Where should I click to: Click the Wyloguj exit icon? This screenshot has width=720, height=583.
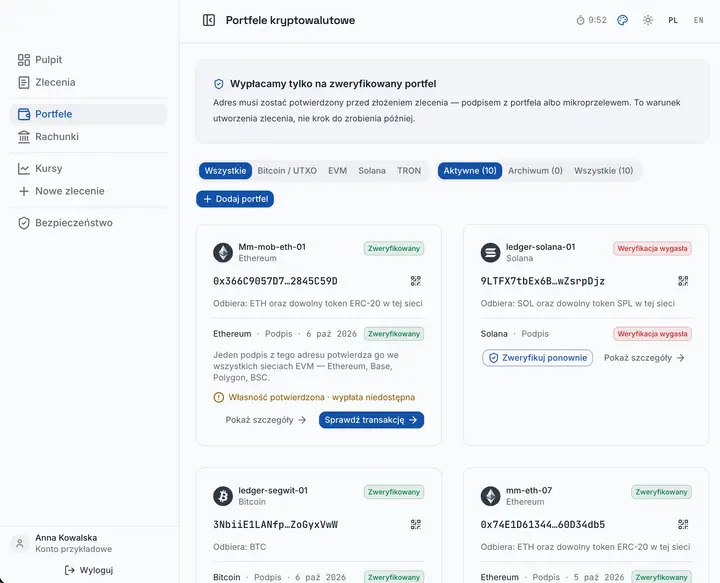point(70,570)
